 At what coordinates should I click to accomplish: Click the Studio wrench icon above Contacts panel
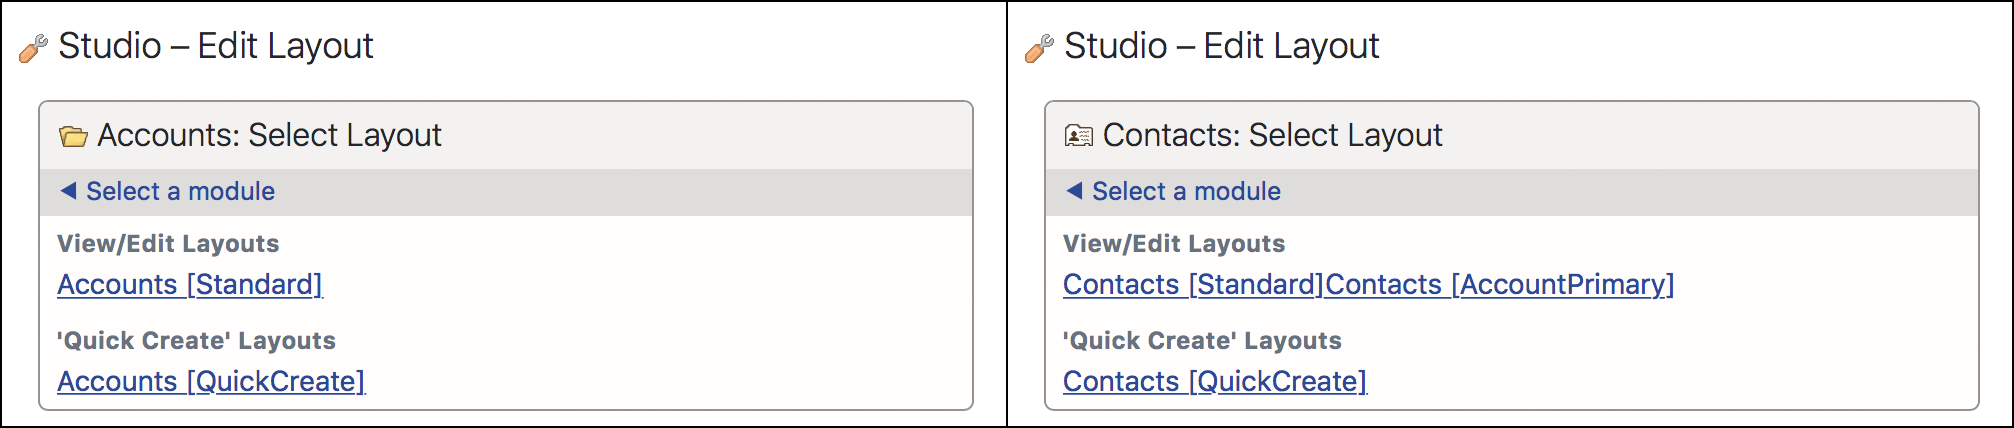[x=1039, y=48]
